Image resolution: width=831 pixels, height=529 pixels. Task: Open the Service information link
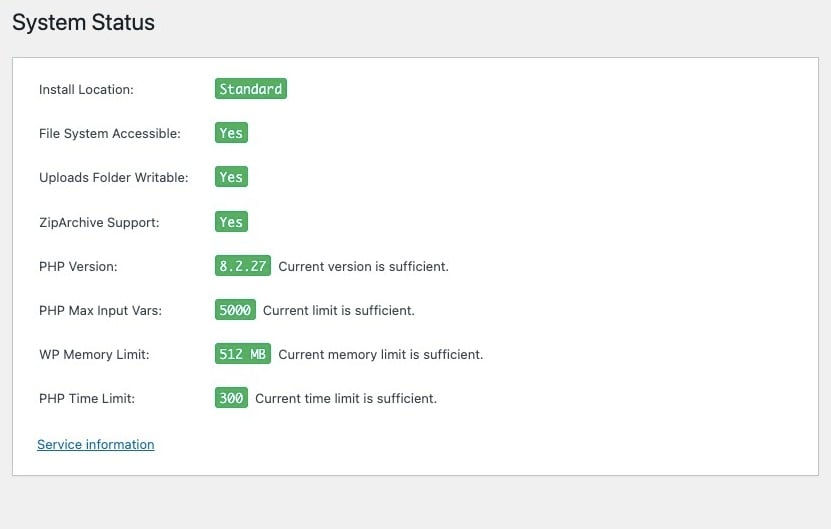pyautogui.click(x=96, y=444)
